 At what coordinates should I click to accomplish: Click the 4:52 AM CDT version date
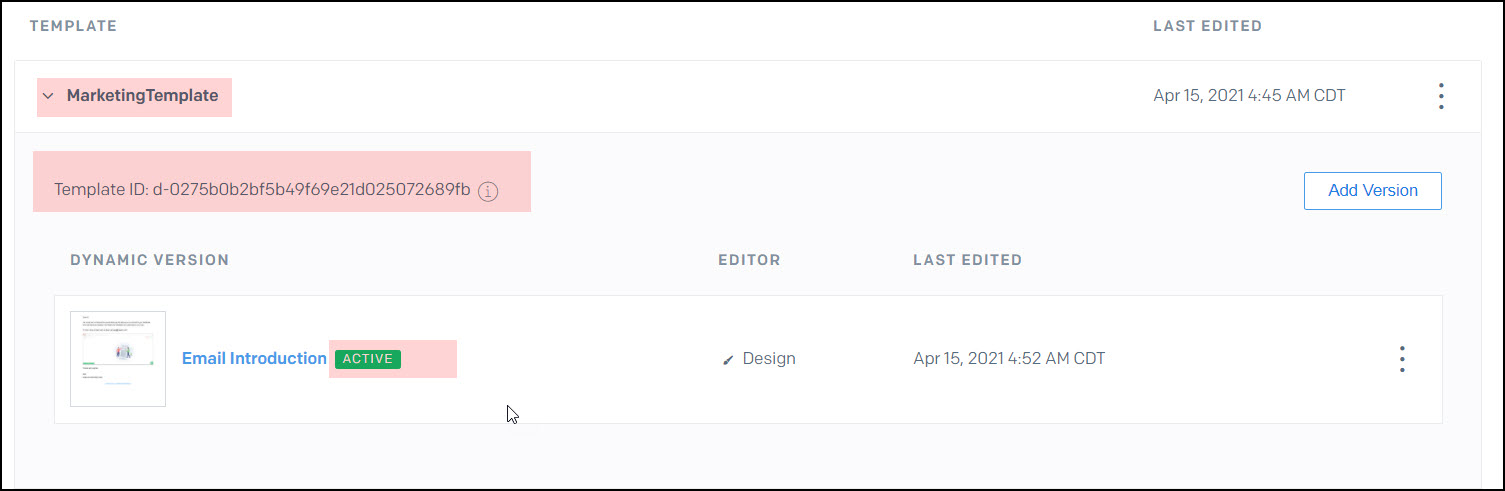coord(1009,359)
